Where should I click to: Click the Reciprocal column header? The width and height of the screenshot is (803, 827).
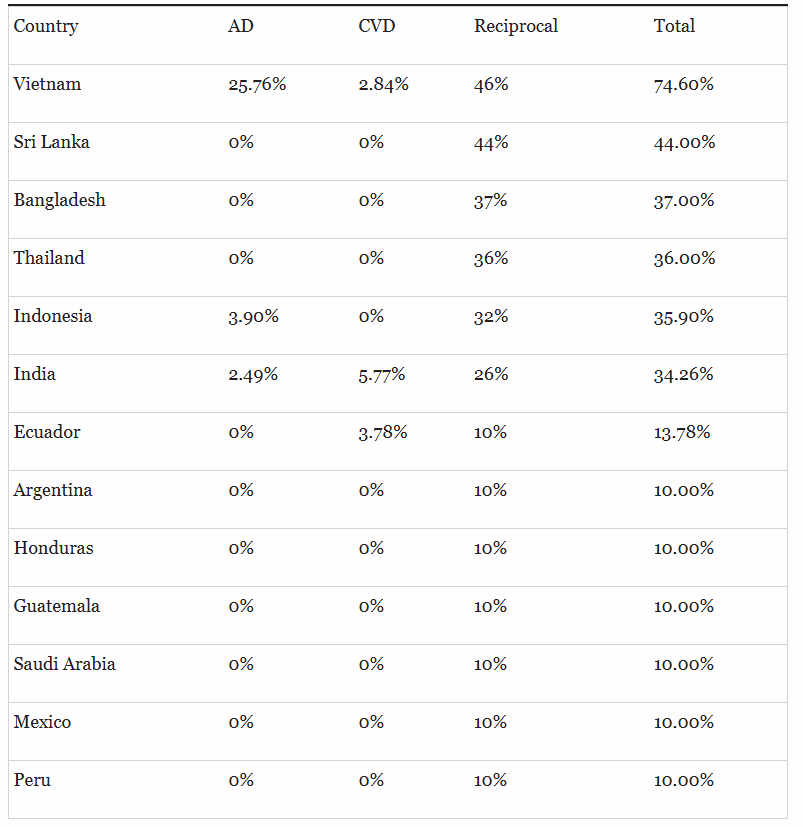(515, 26)
